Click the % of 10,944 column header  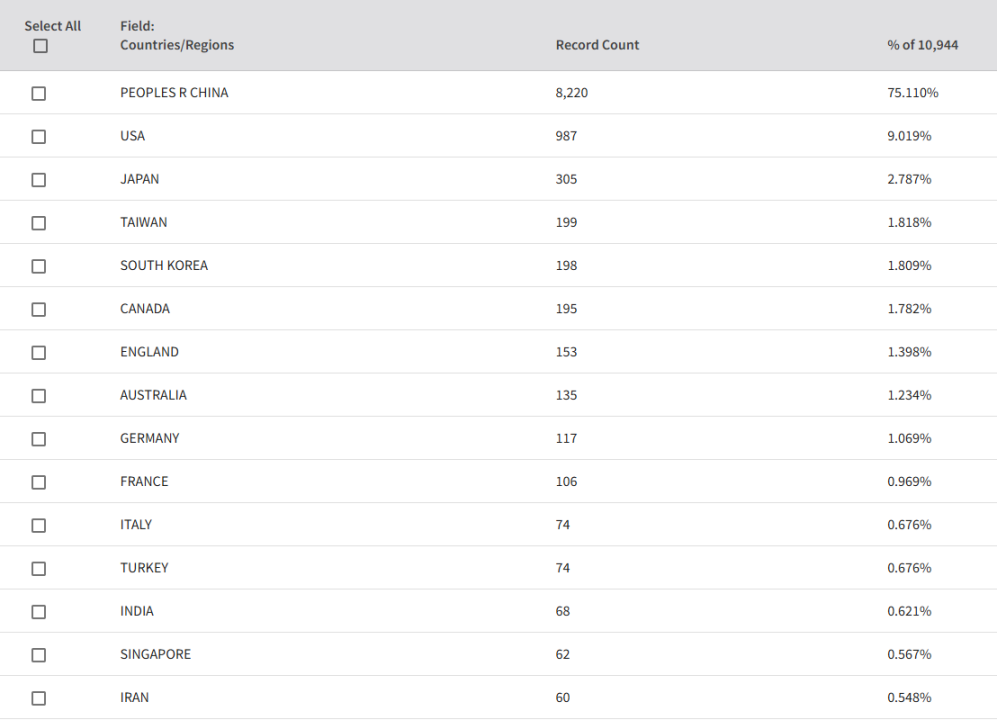[923, 45]
